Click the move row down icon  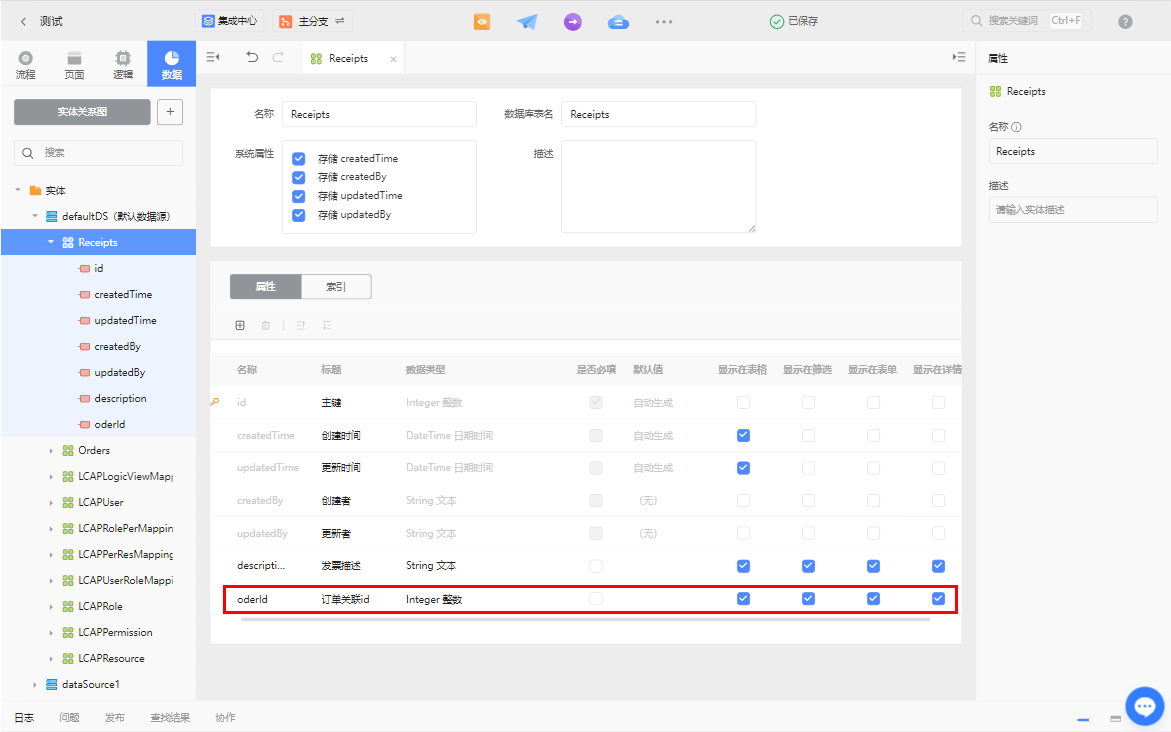coord(327,326)
